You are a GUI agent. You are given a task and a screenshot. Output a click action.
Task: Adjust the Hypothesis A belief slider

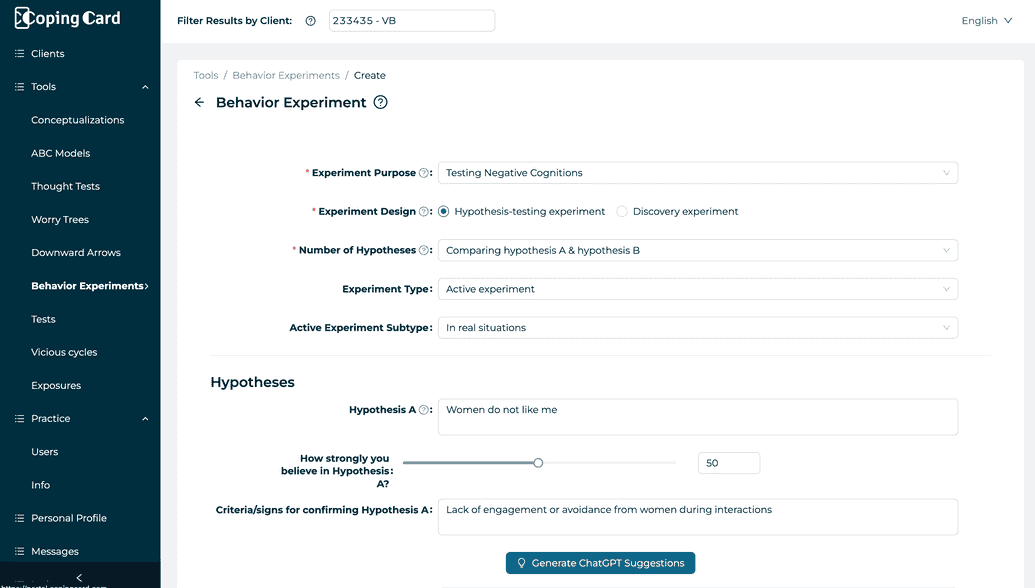(538, 462)
